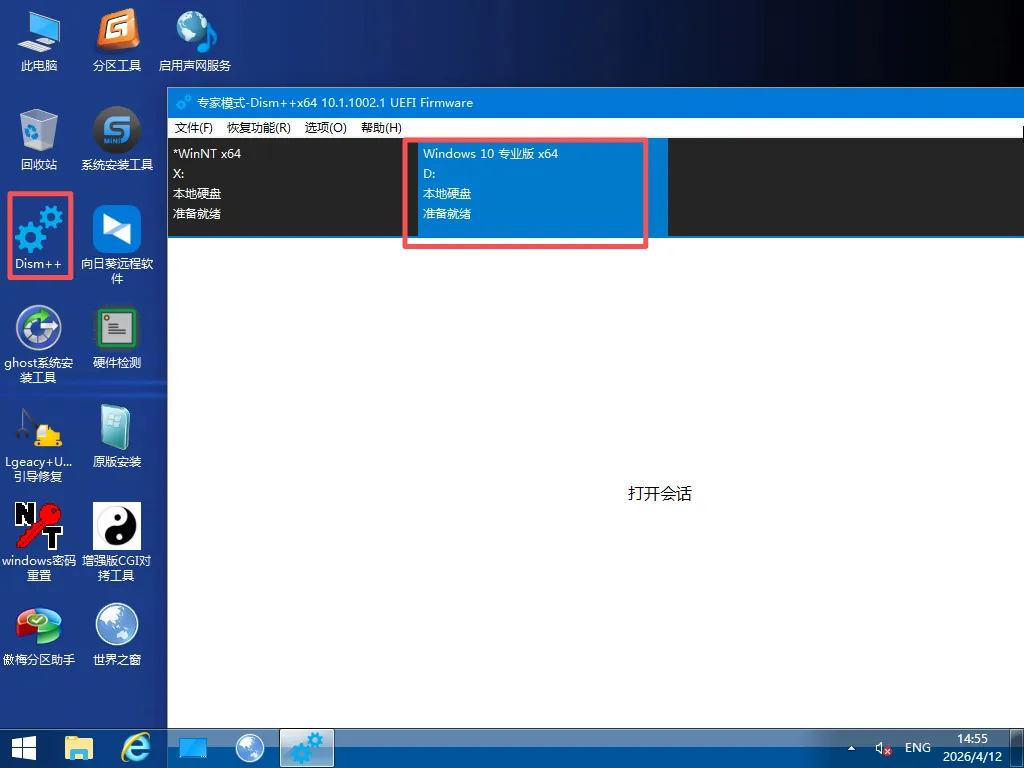The height and width of the screenshot is (768, 1024).
Task: Open the 硬件检测 desktop icon
Action: pyautogui.click(x=117, y=338)
